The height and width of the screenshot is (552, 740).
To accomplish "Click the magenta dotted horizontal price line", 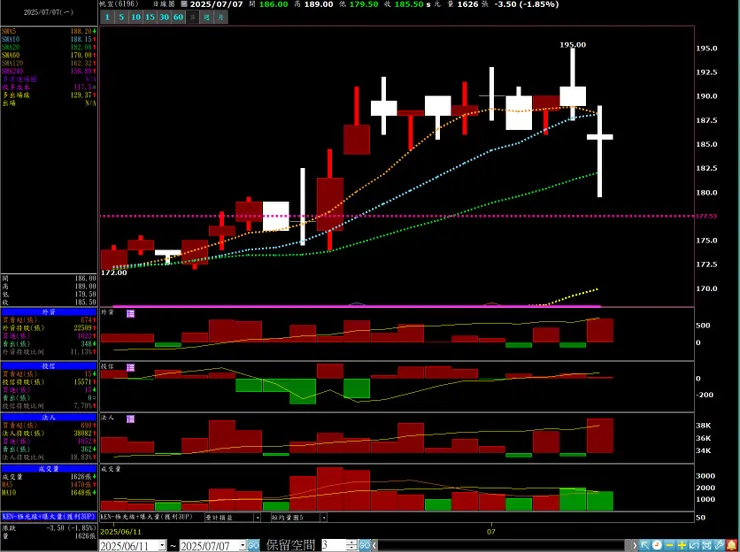I will [396, 216].
